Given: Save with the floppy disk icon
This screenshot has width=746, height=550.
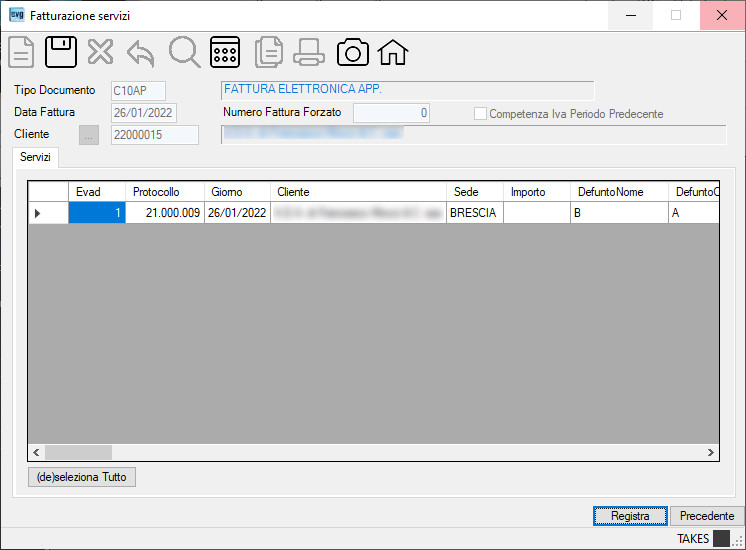Looking at the screenshot, I should tap(61, 52).
